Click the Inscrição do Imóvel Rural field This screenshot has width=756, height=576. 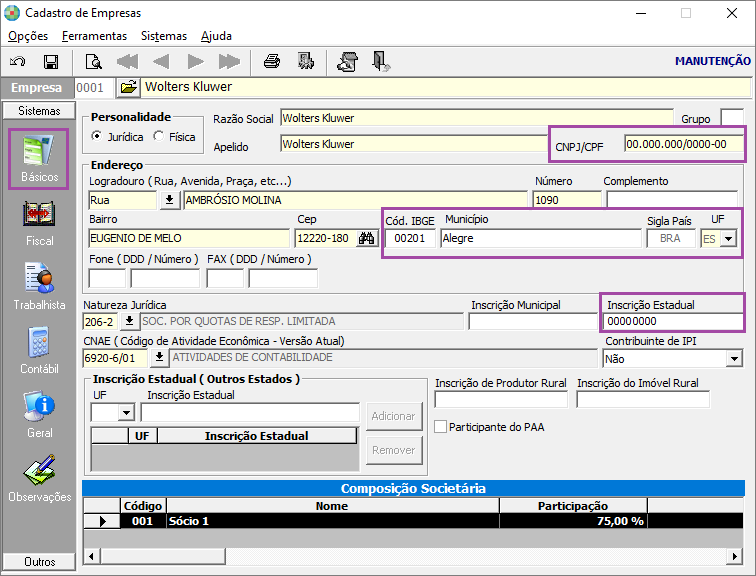(x=643, y=400)
